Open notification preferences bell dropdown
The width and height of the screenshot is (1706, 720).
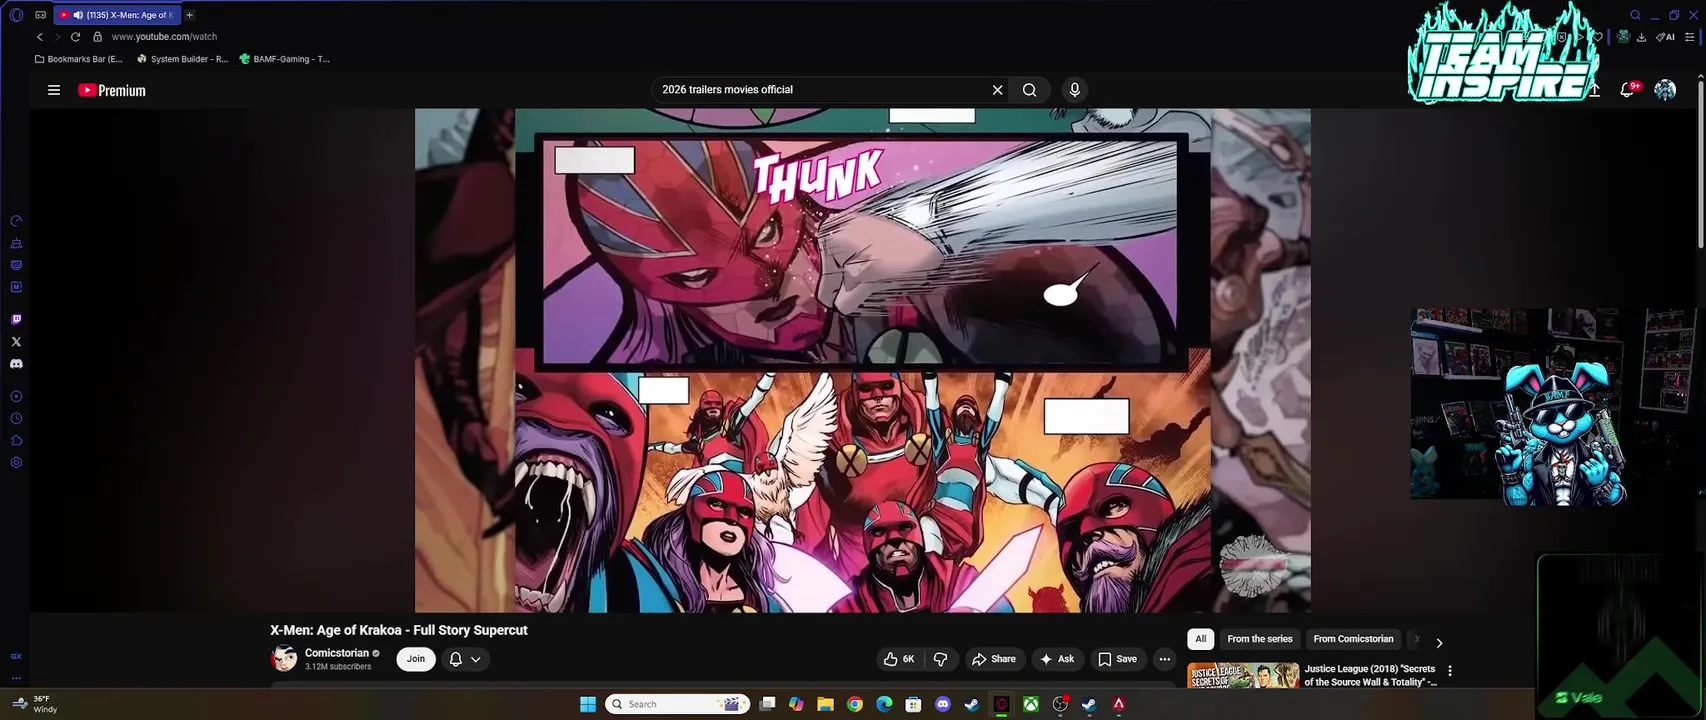465,659
